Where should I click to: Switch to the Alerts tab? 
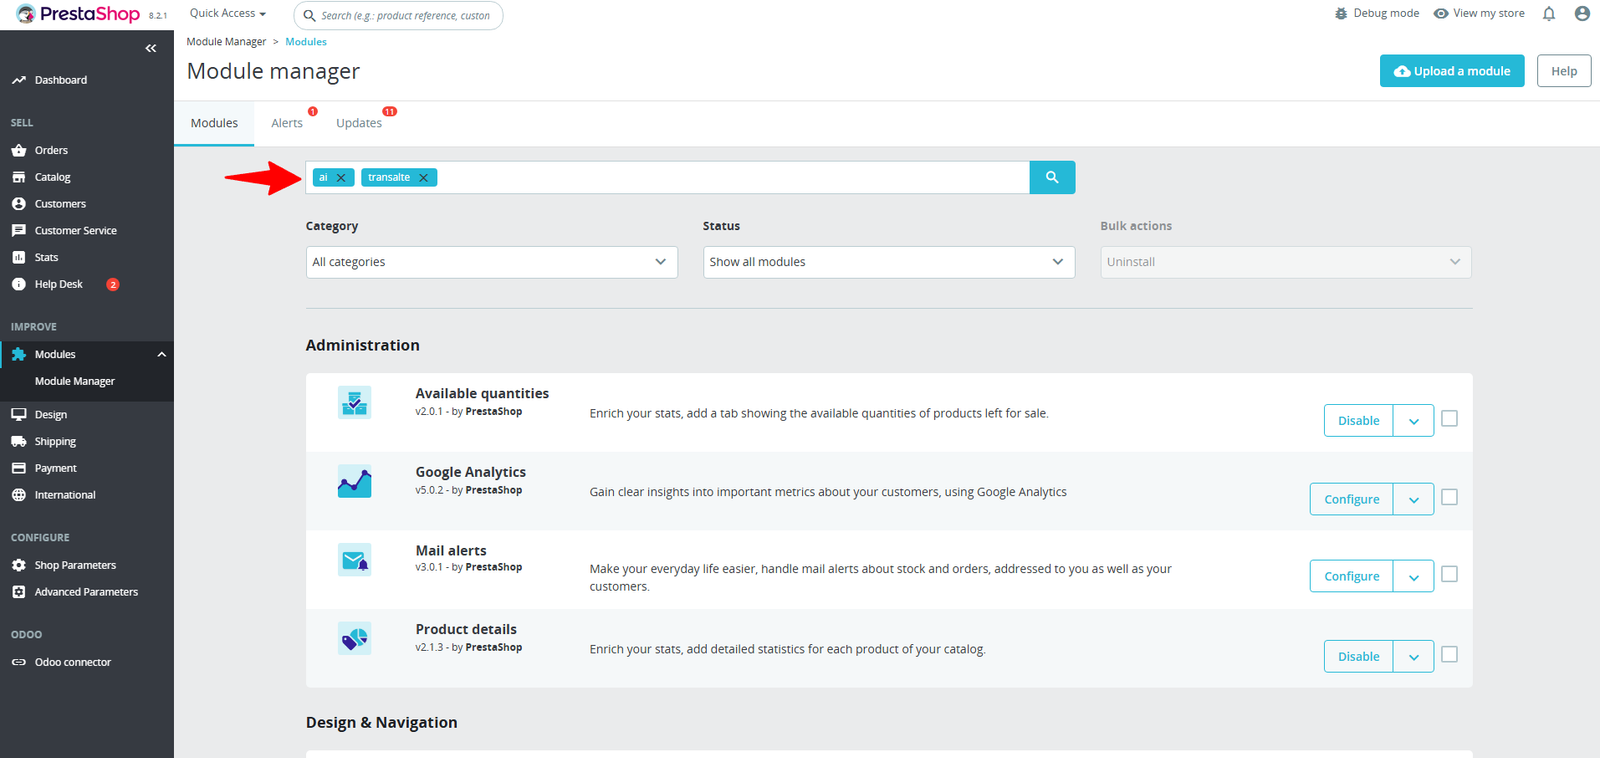[287, 123]
